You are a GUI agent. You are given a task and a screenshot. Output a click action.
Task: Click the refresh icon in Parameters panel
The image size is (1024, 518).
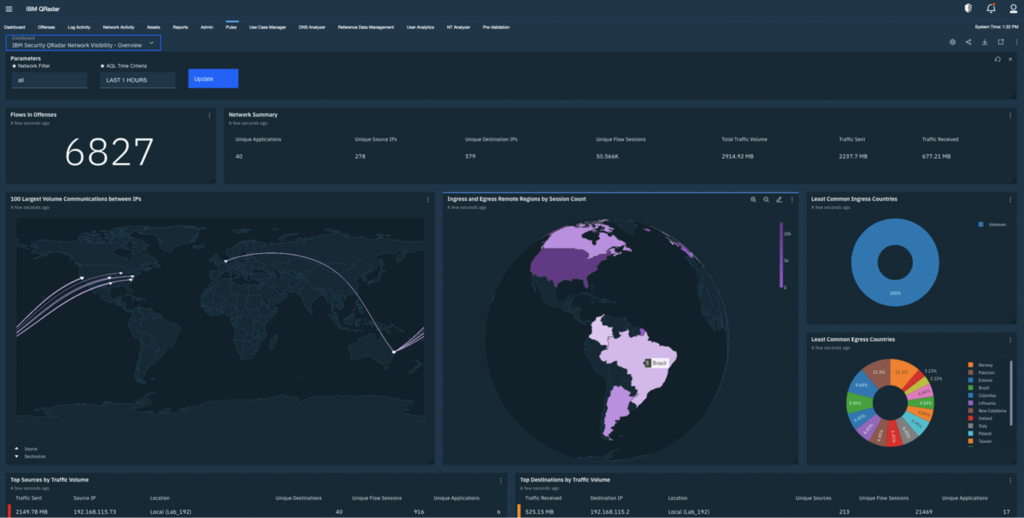(997, 59)
